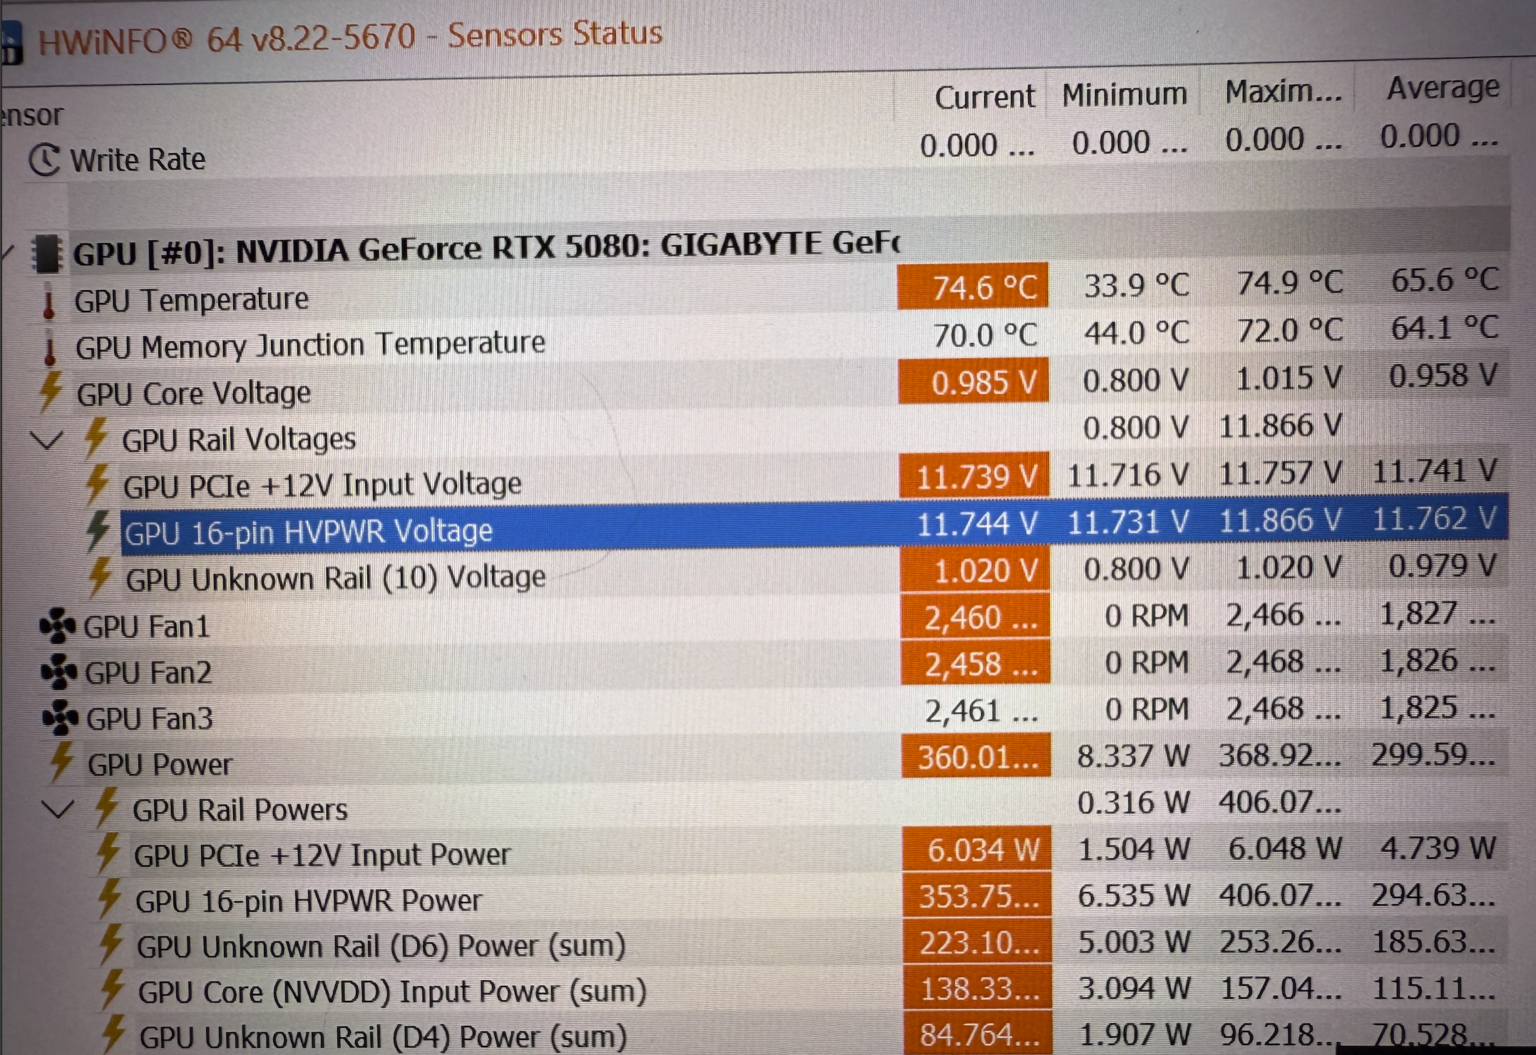Click the fan icon beside GPU Fan1

pos(58,626)
